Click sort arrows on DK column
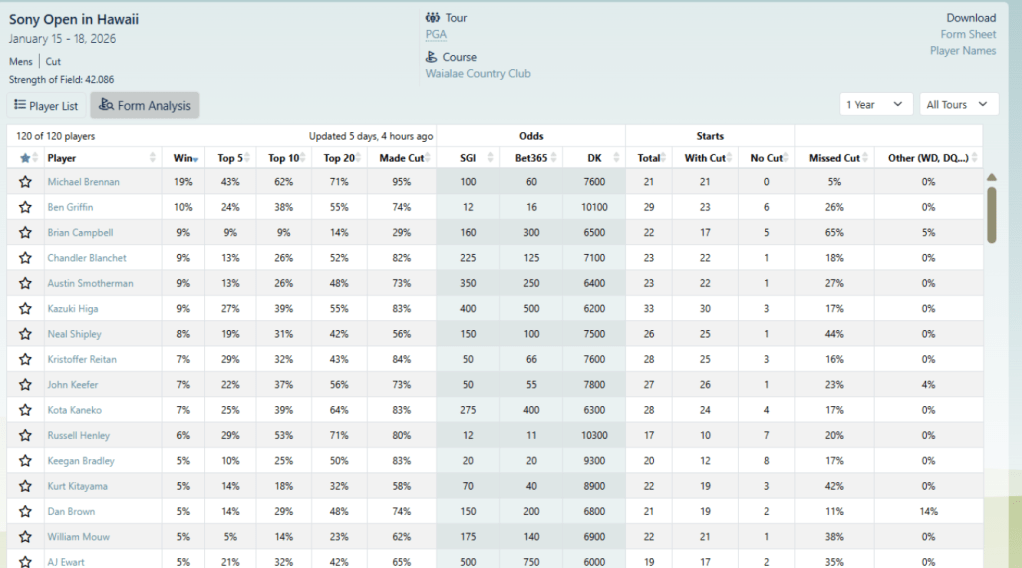Screen dimensions: 1022x568 [615, 158]
